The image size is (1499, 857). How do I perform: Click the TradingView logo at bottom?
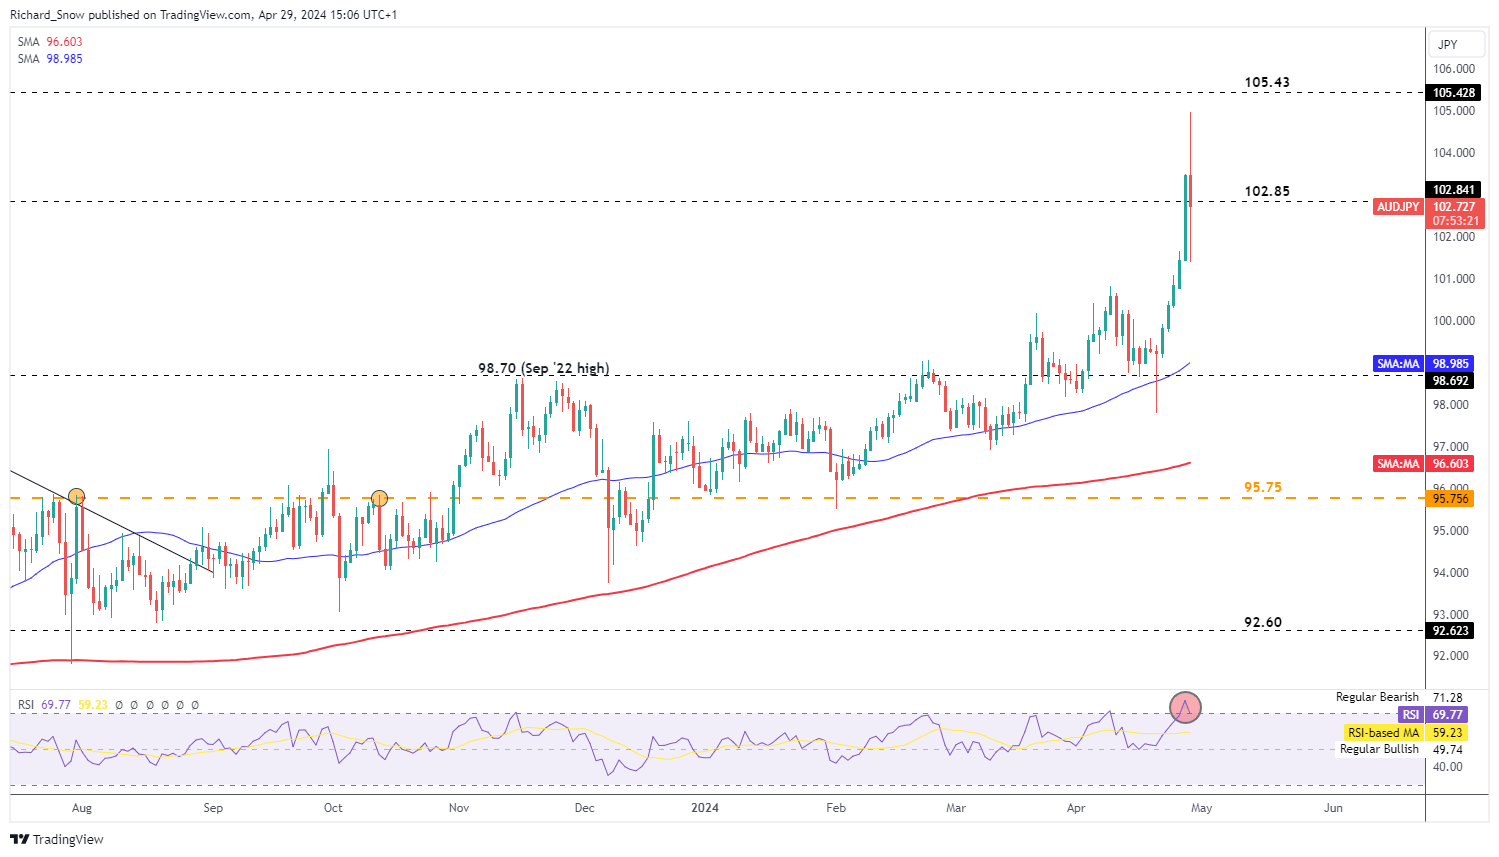point(57,839)
